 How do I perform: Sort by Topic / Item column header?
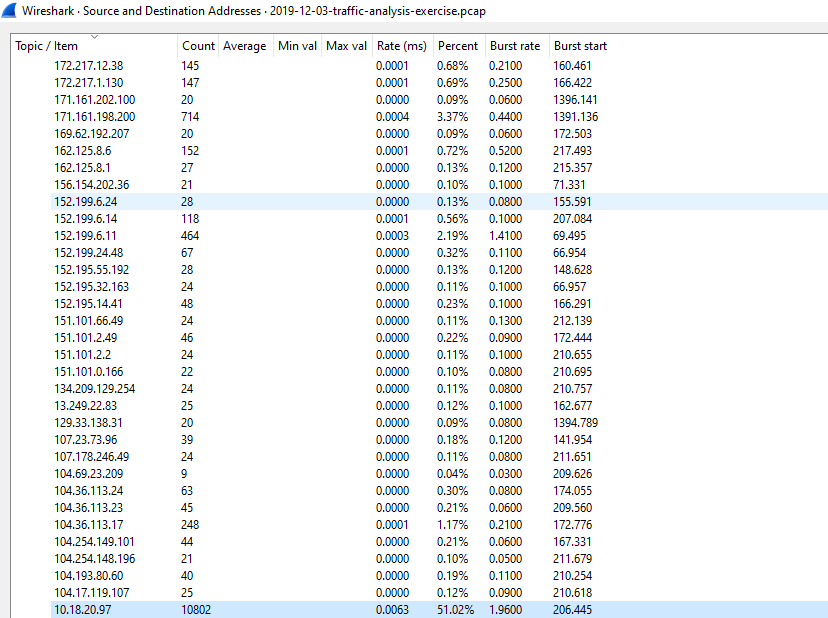[94, 46]
